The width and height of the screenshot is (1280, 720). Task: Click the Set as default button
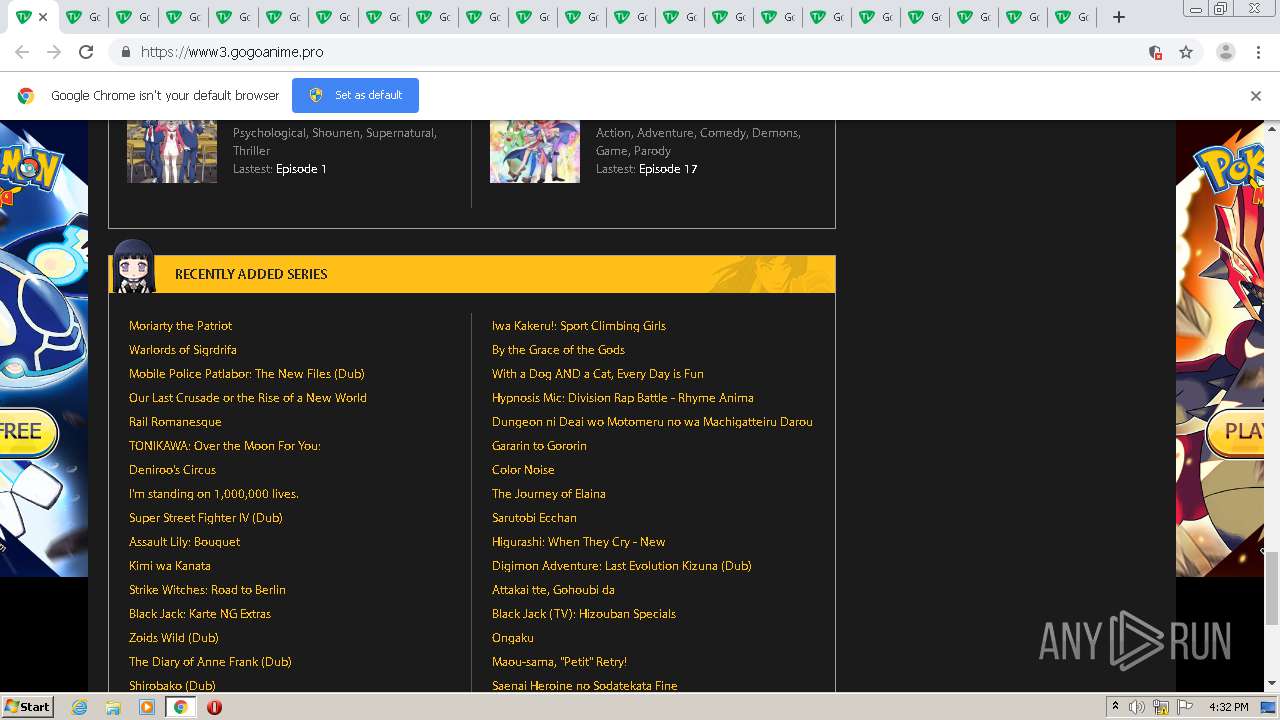coord(355,95)
